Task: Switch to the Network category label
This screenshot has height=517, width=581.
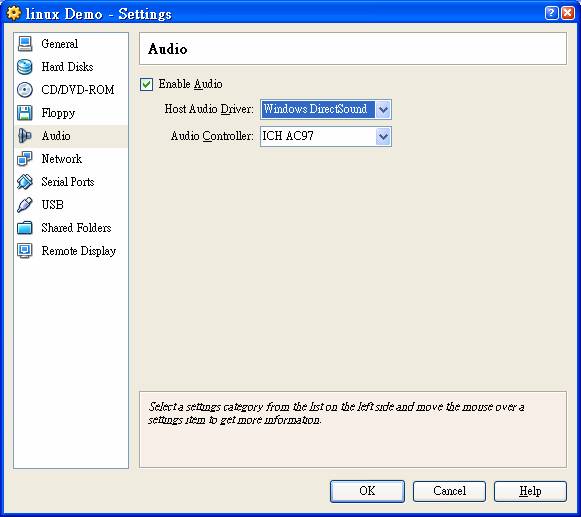Action: (62, 159)
